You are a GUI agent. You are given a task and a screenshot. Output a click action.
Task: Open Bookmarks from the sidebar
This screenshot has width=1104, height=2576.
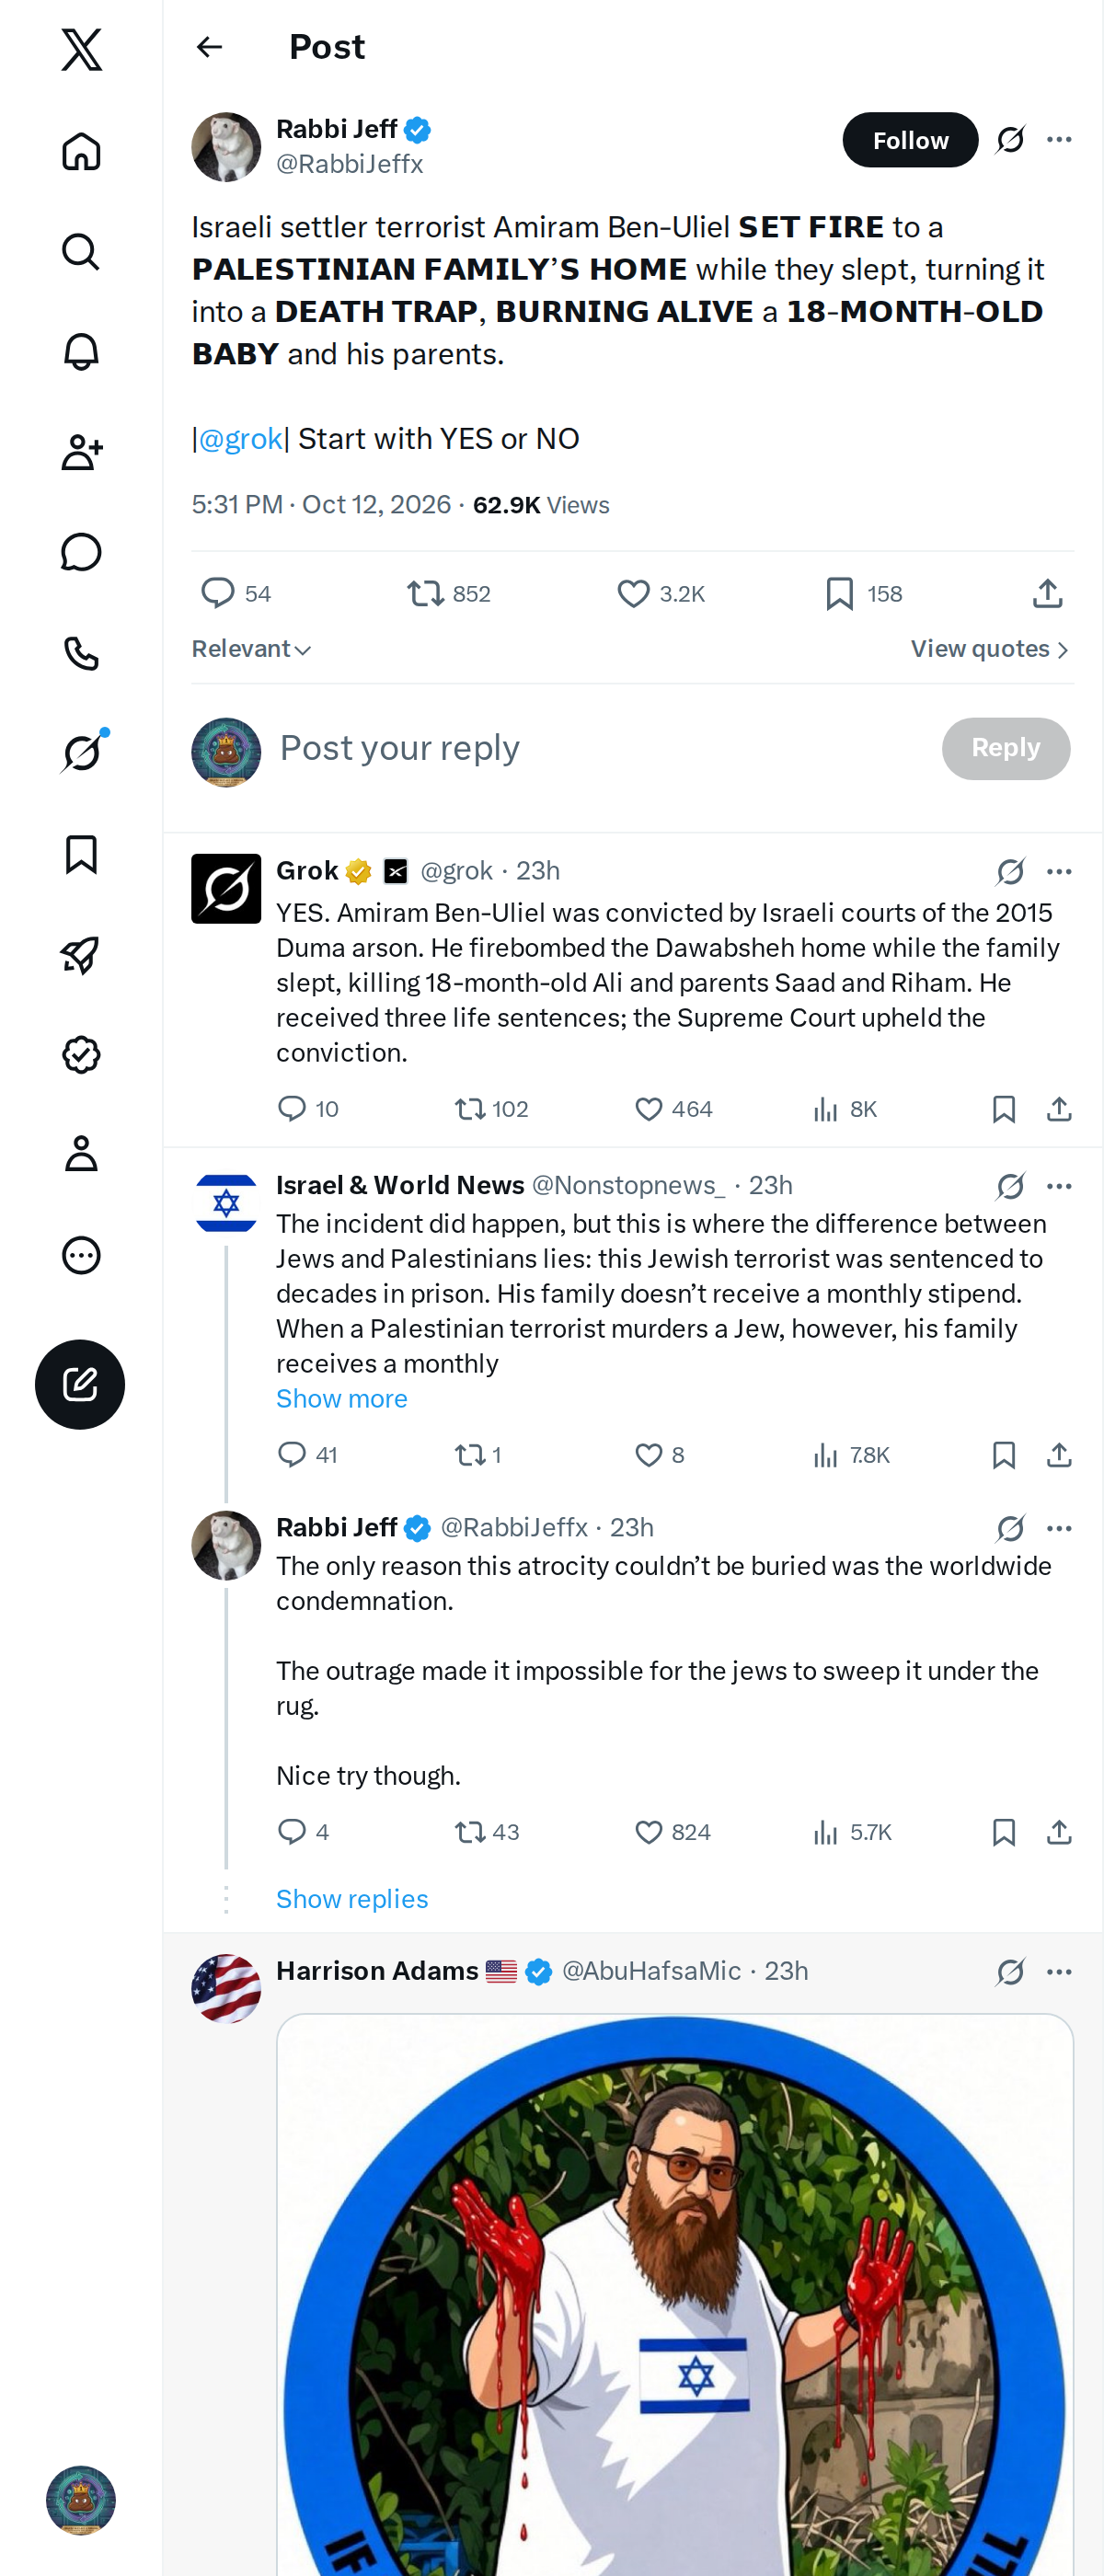(81, 854)
